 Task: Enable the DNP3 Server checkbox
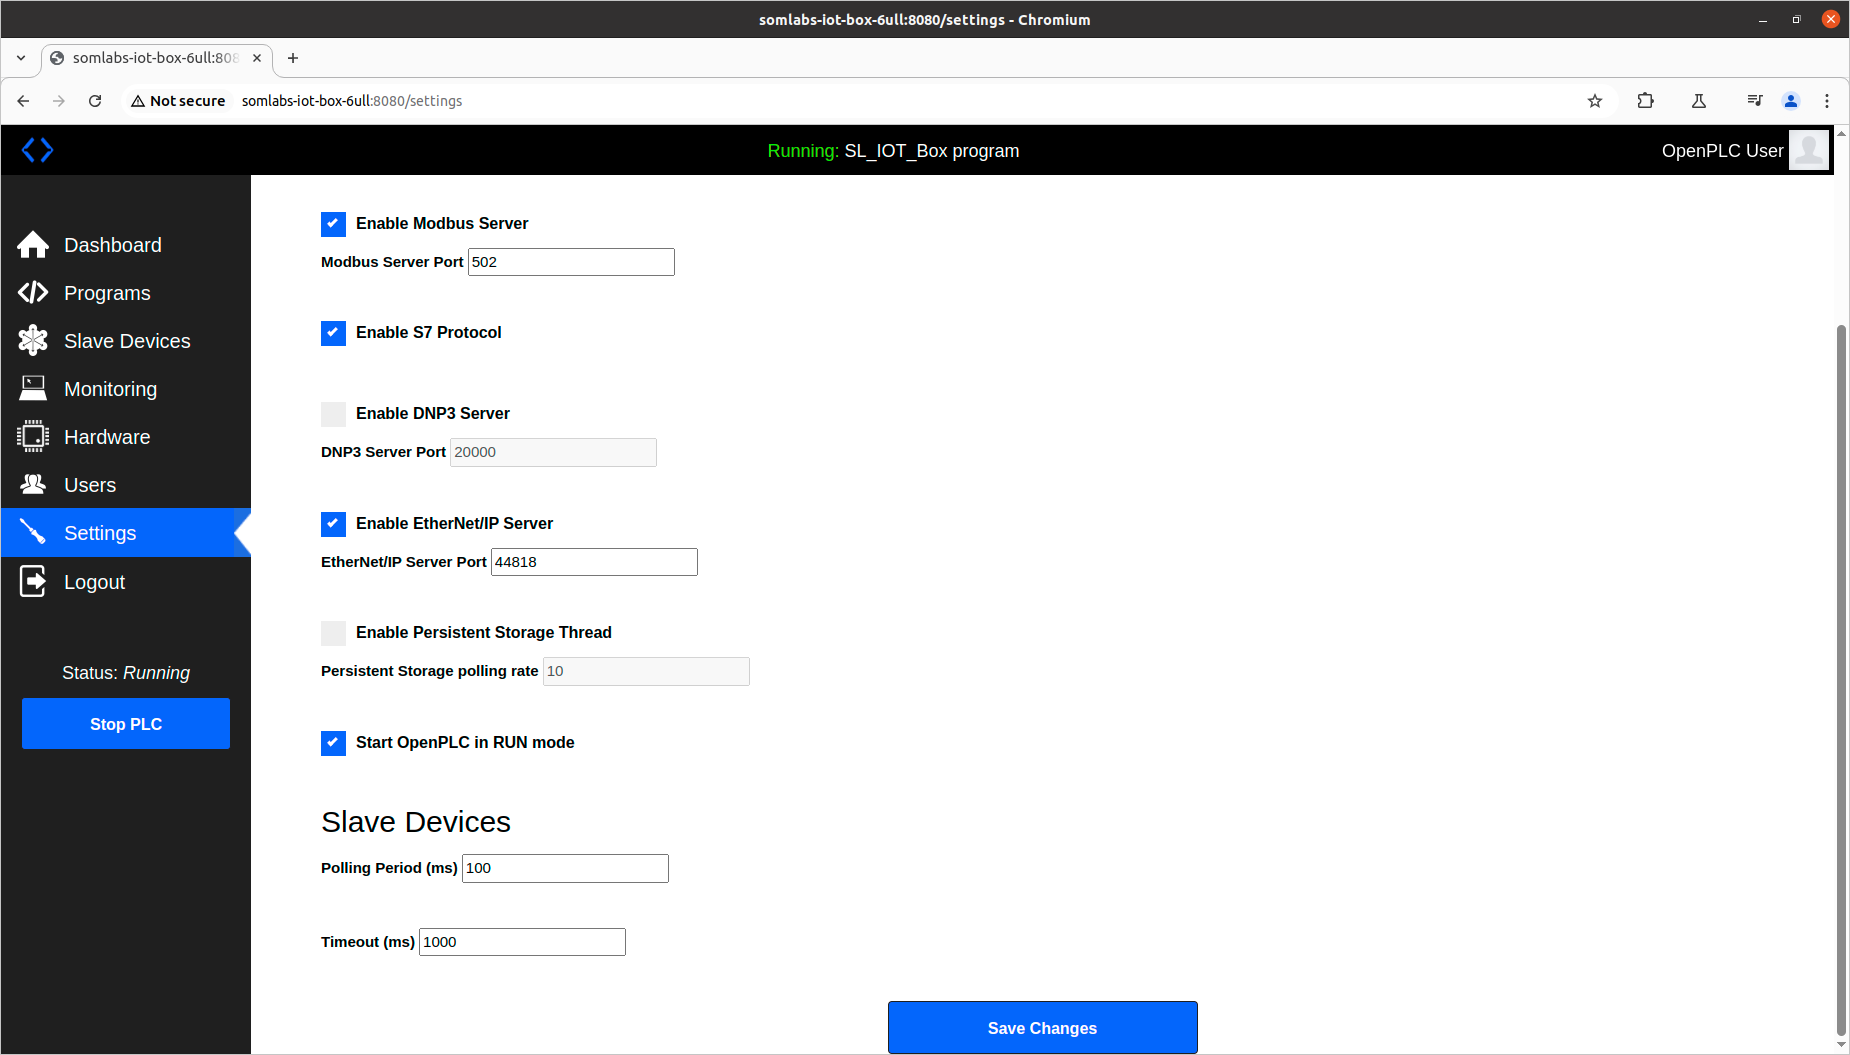pos(333,414)
